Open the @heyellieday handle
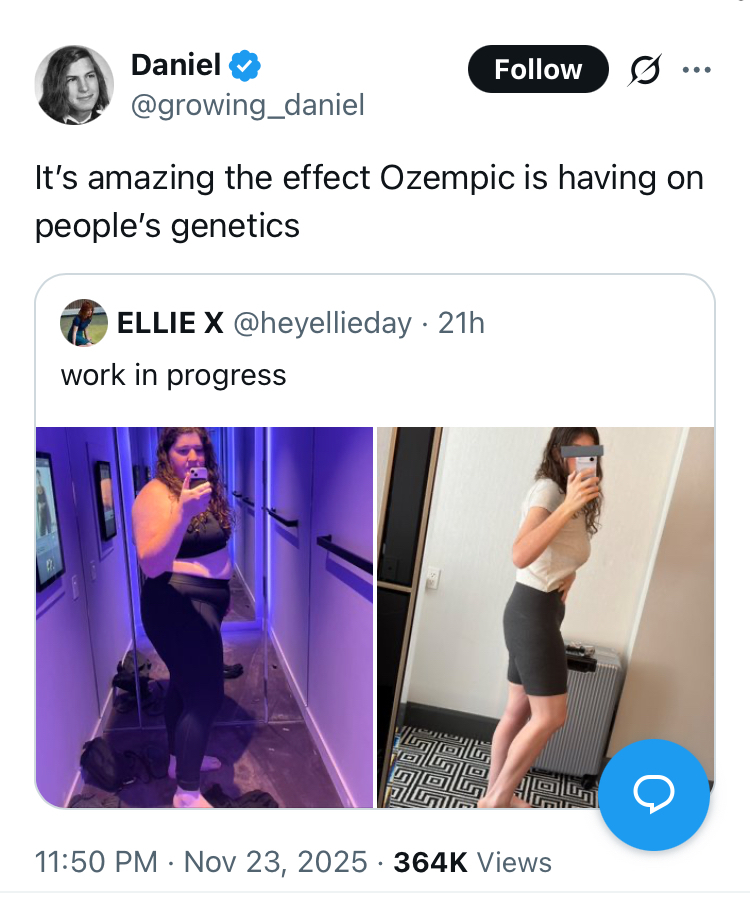Viewport: 750px width, 901px height. coord(322,323)
